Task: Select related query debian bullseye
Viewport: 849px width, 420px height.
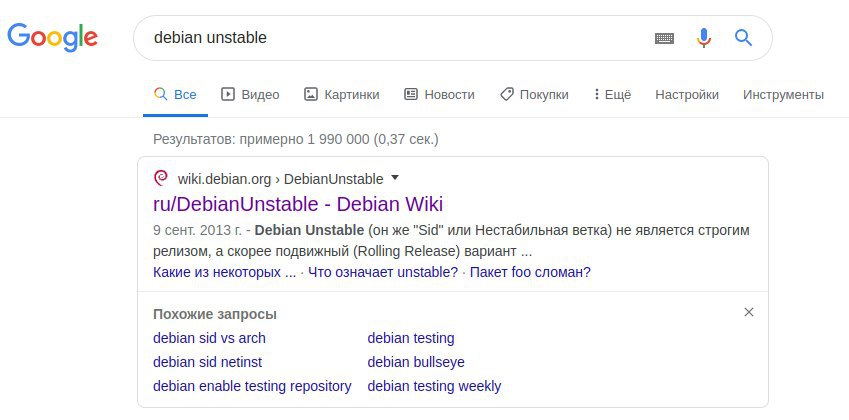Action: pos(416,362)
